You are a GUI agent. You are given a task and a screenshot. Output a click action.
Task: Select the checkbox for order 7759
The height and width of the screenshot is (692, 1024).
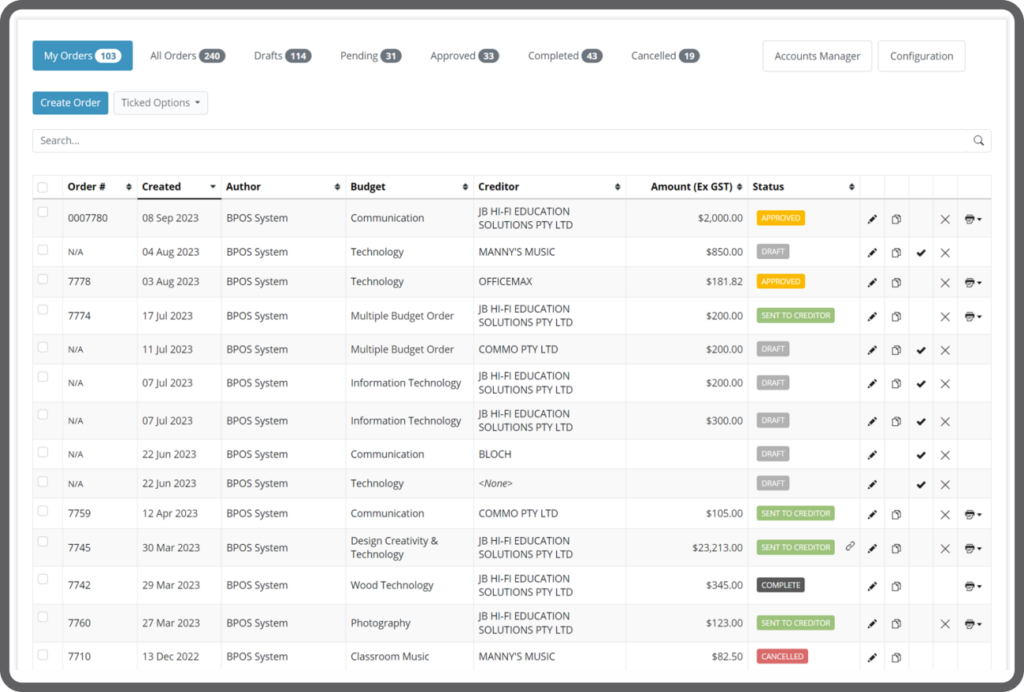[42, 511]
